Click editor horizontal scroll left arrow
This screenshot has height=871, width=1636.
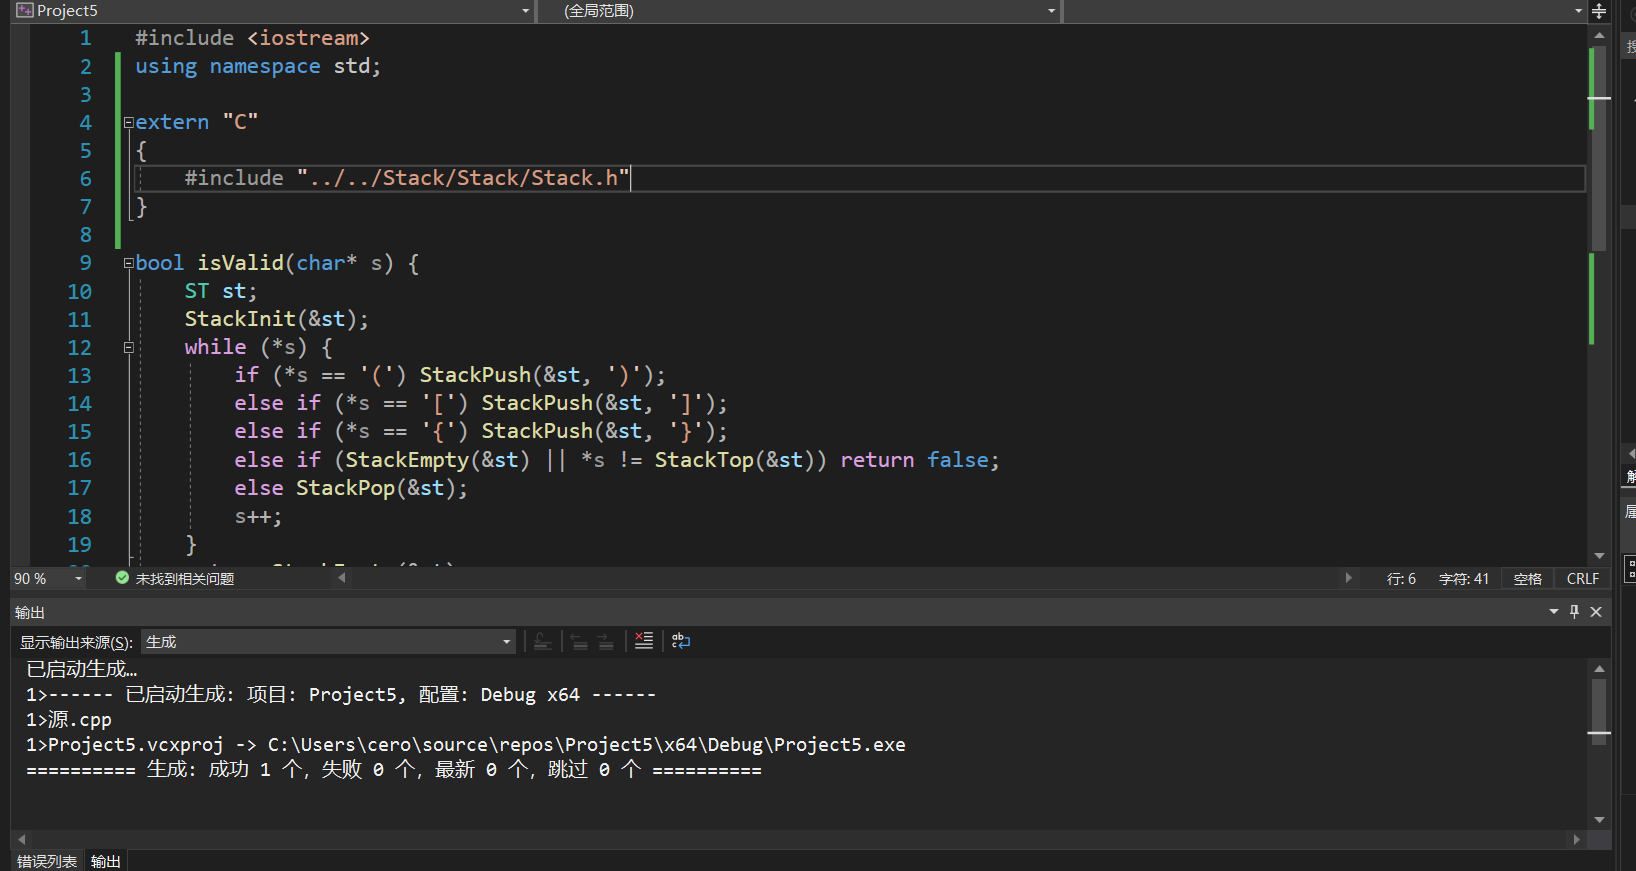click(342, 577)
